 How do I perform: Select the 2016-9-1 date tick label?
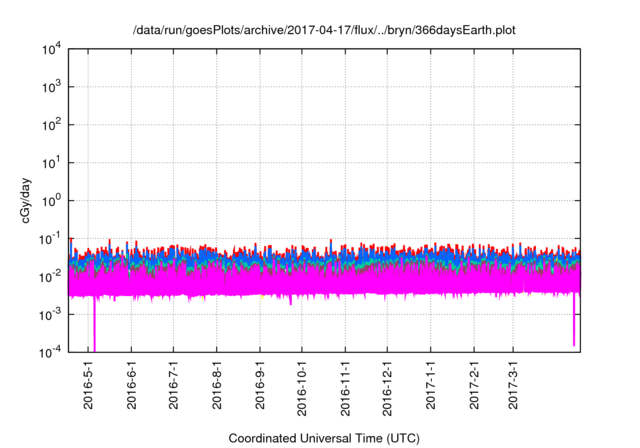[259, 385]
